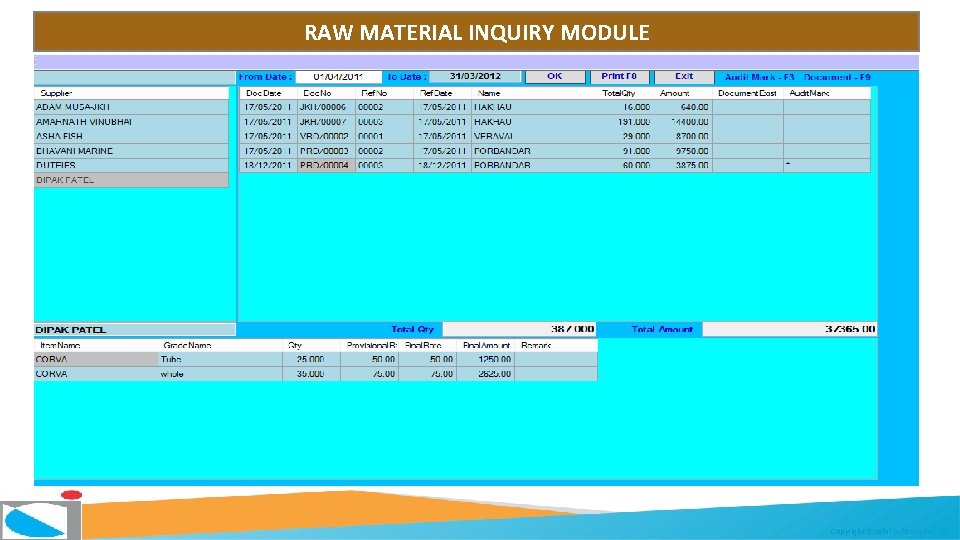The image size is (960, 540).
Task: Click the Audit Mark column header
Action: [827, 93]
